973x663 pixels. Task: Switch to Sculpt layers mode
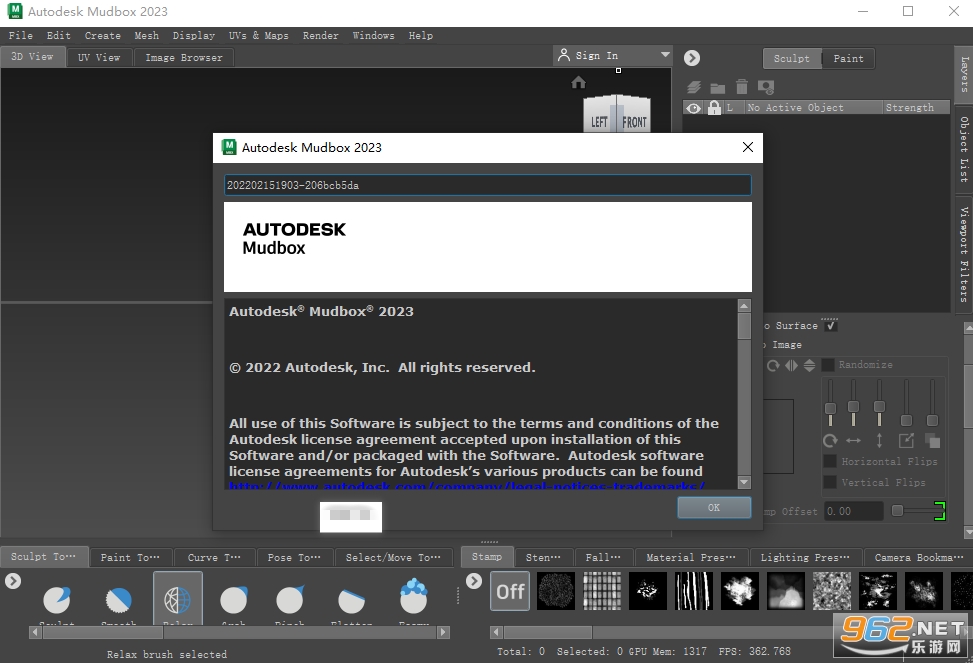tap(792, 58)
